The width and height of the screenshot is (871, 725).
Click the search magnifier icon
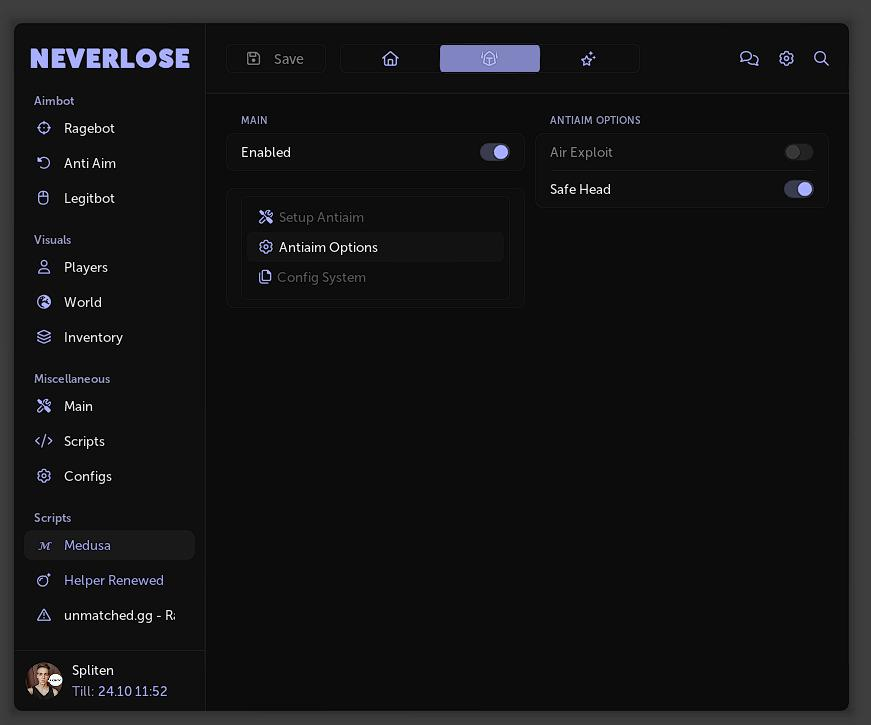[821, 58]
